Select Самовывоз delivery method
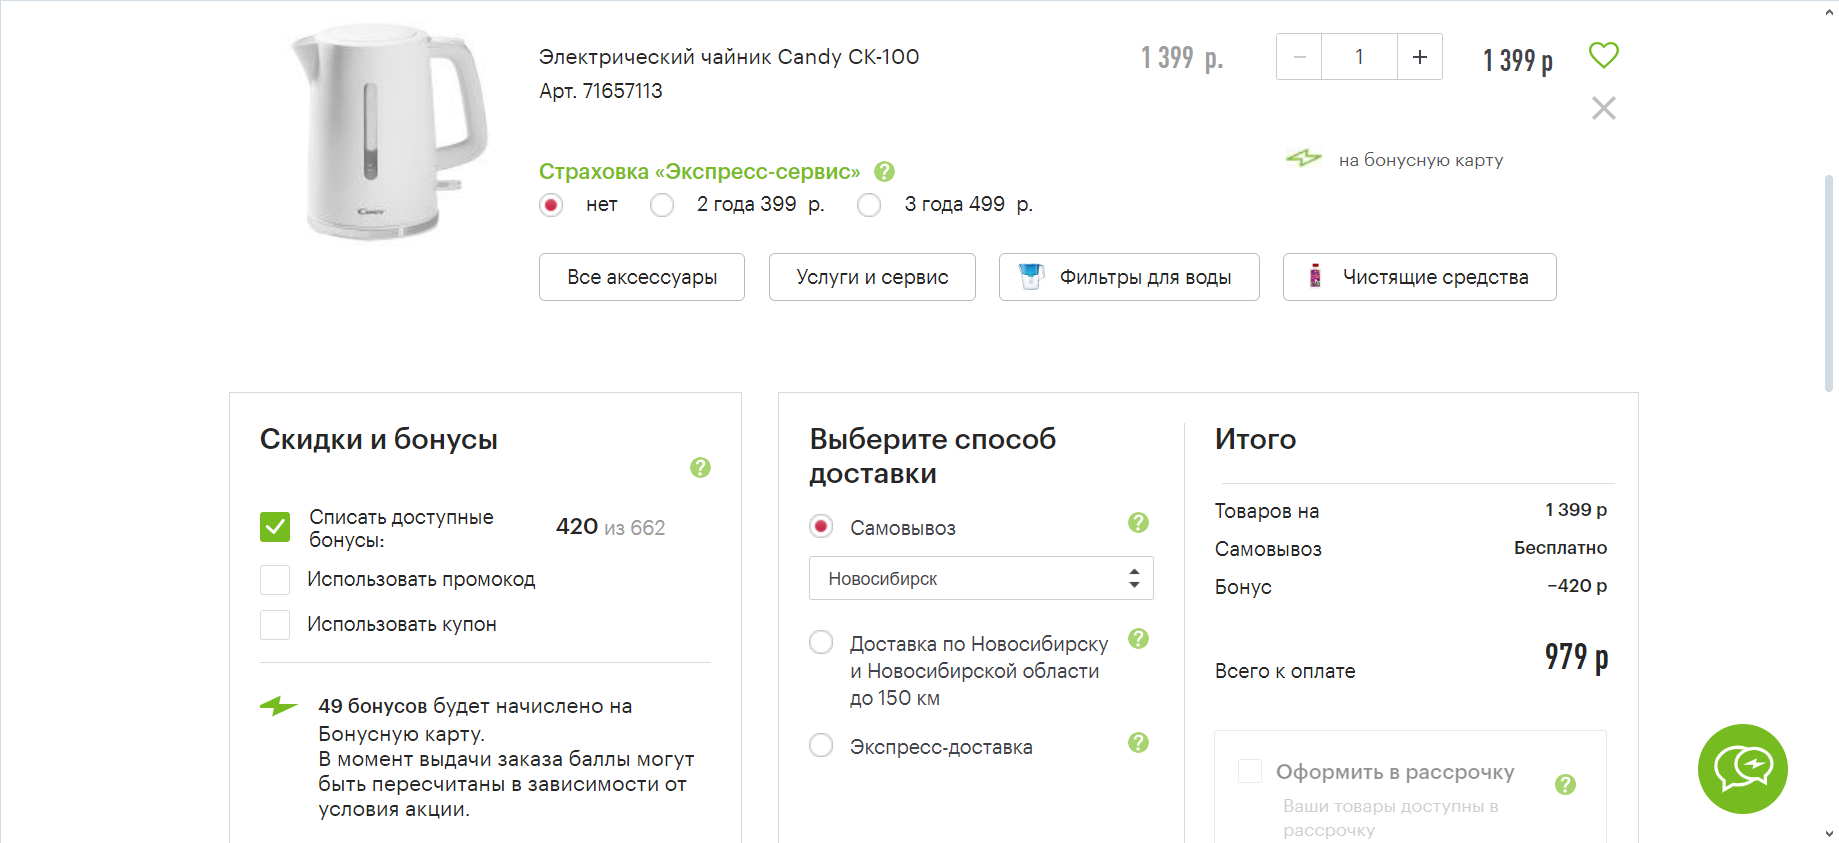Viewport: 1839px width, 843px height. coord(821,526)
